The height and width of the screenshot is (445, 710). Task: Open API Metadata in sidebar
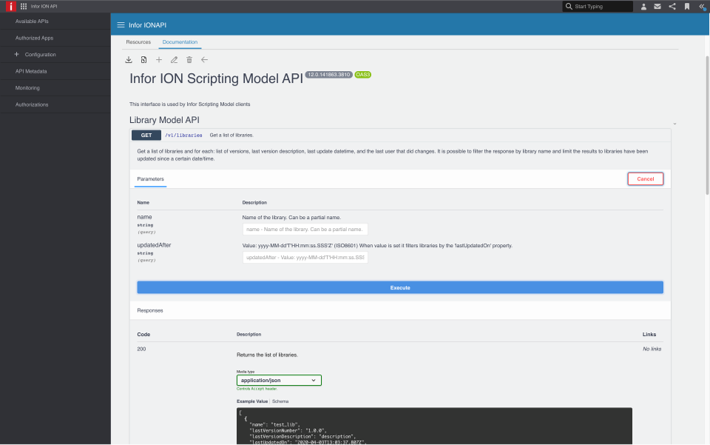[31, 71]
